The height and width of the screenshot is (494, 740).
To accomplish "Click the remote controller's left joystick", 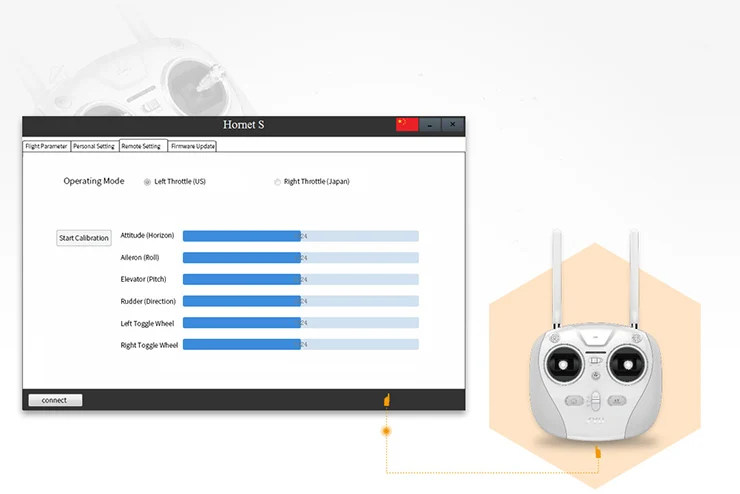I will tap(563, 365).
